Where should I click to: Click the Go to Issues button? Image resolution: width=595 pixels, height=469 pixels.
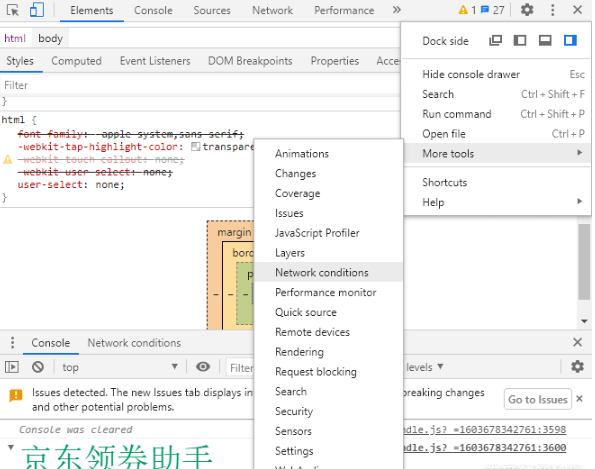[537, 399]
